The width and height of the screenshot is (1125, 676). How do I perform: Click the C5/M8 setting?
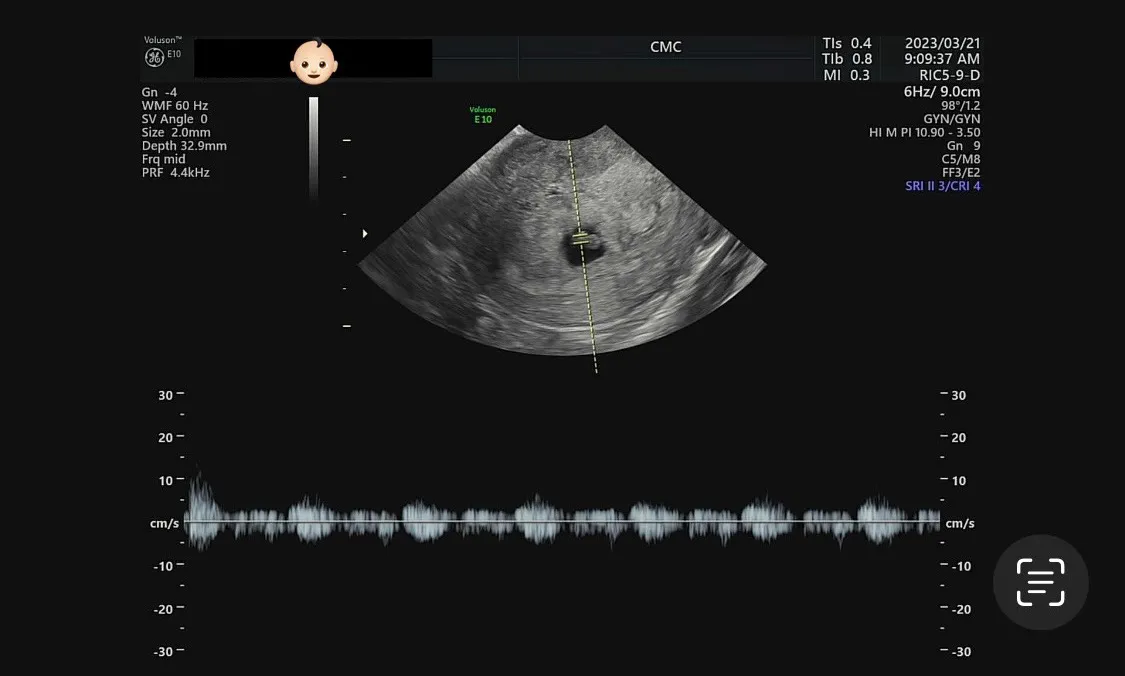coord(961,159)
